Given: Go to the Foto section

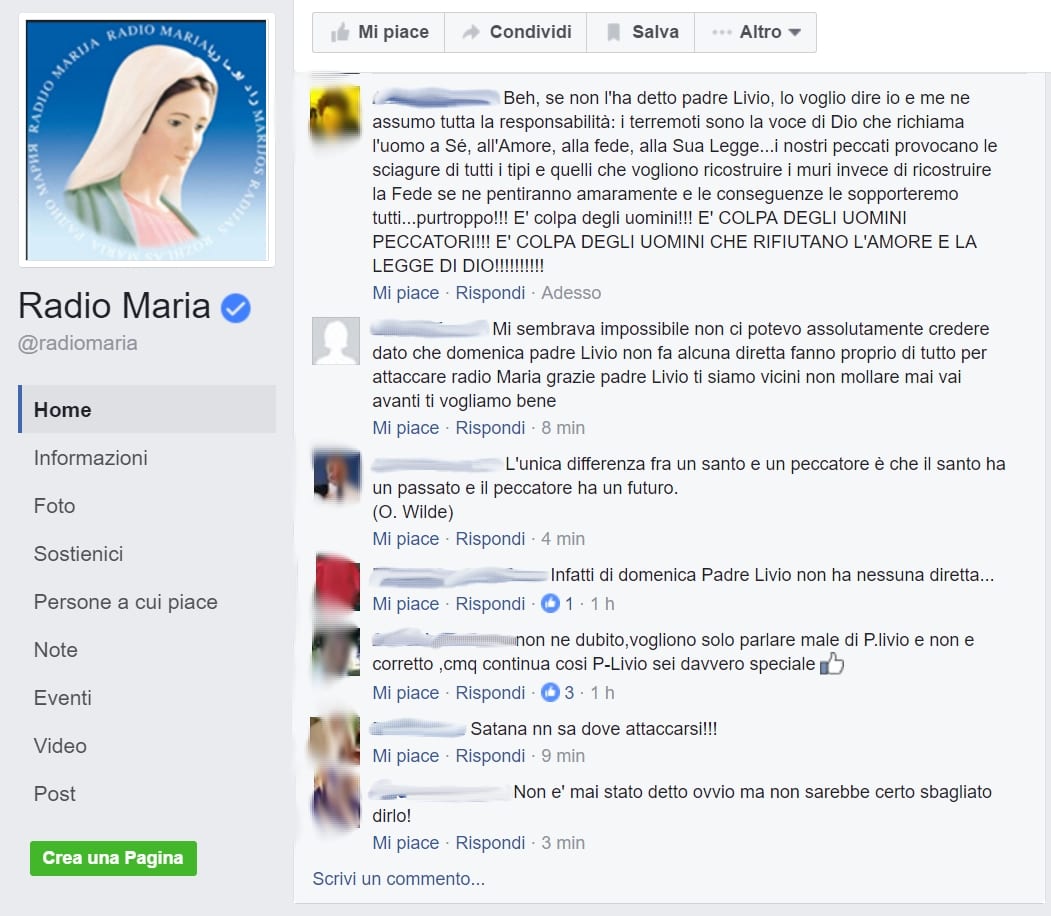Looking at the screenshot, I should tap(54, 506).
